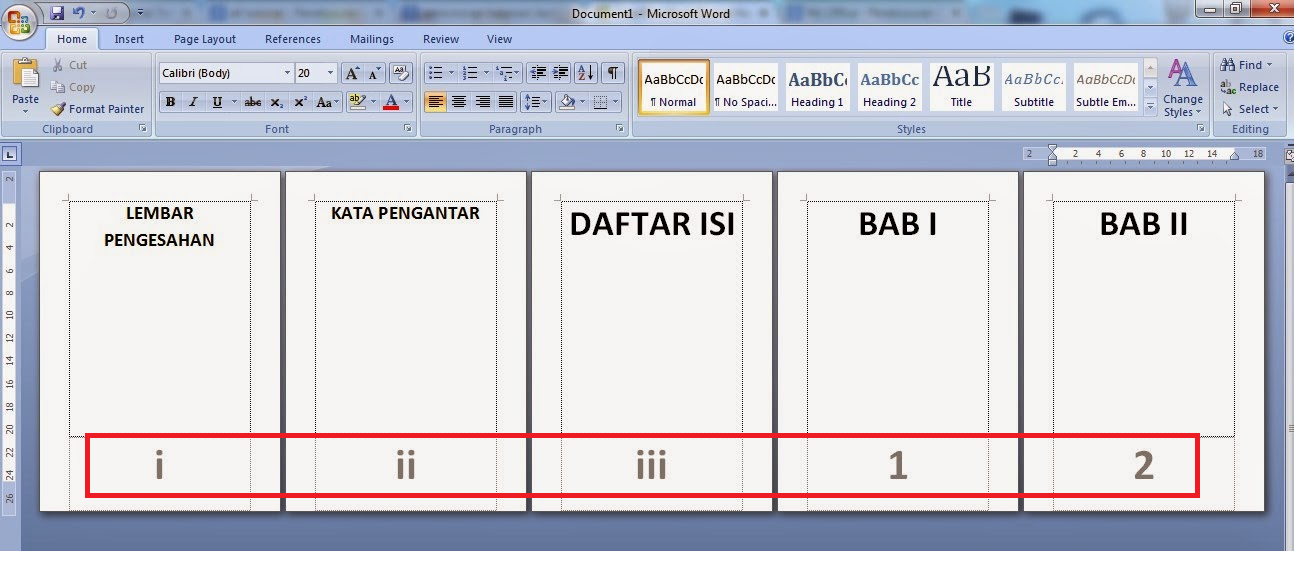Clear formatting with the eraser icon
The height and width of the screenshot is (570, 1294).
(x=401, y=73)
